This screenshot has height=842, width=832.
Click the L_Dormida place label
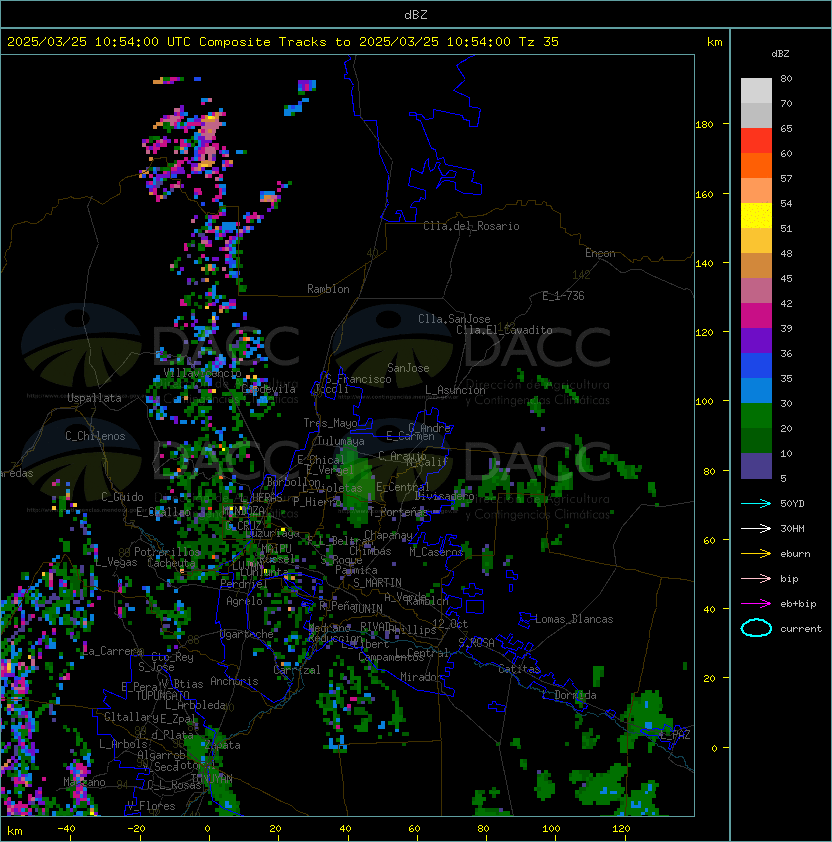pos(569,695)
